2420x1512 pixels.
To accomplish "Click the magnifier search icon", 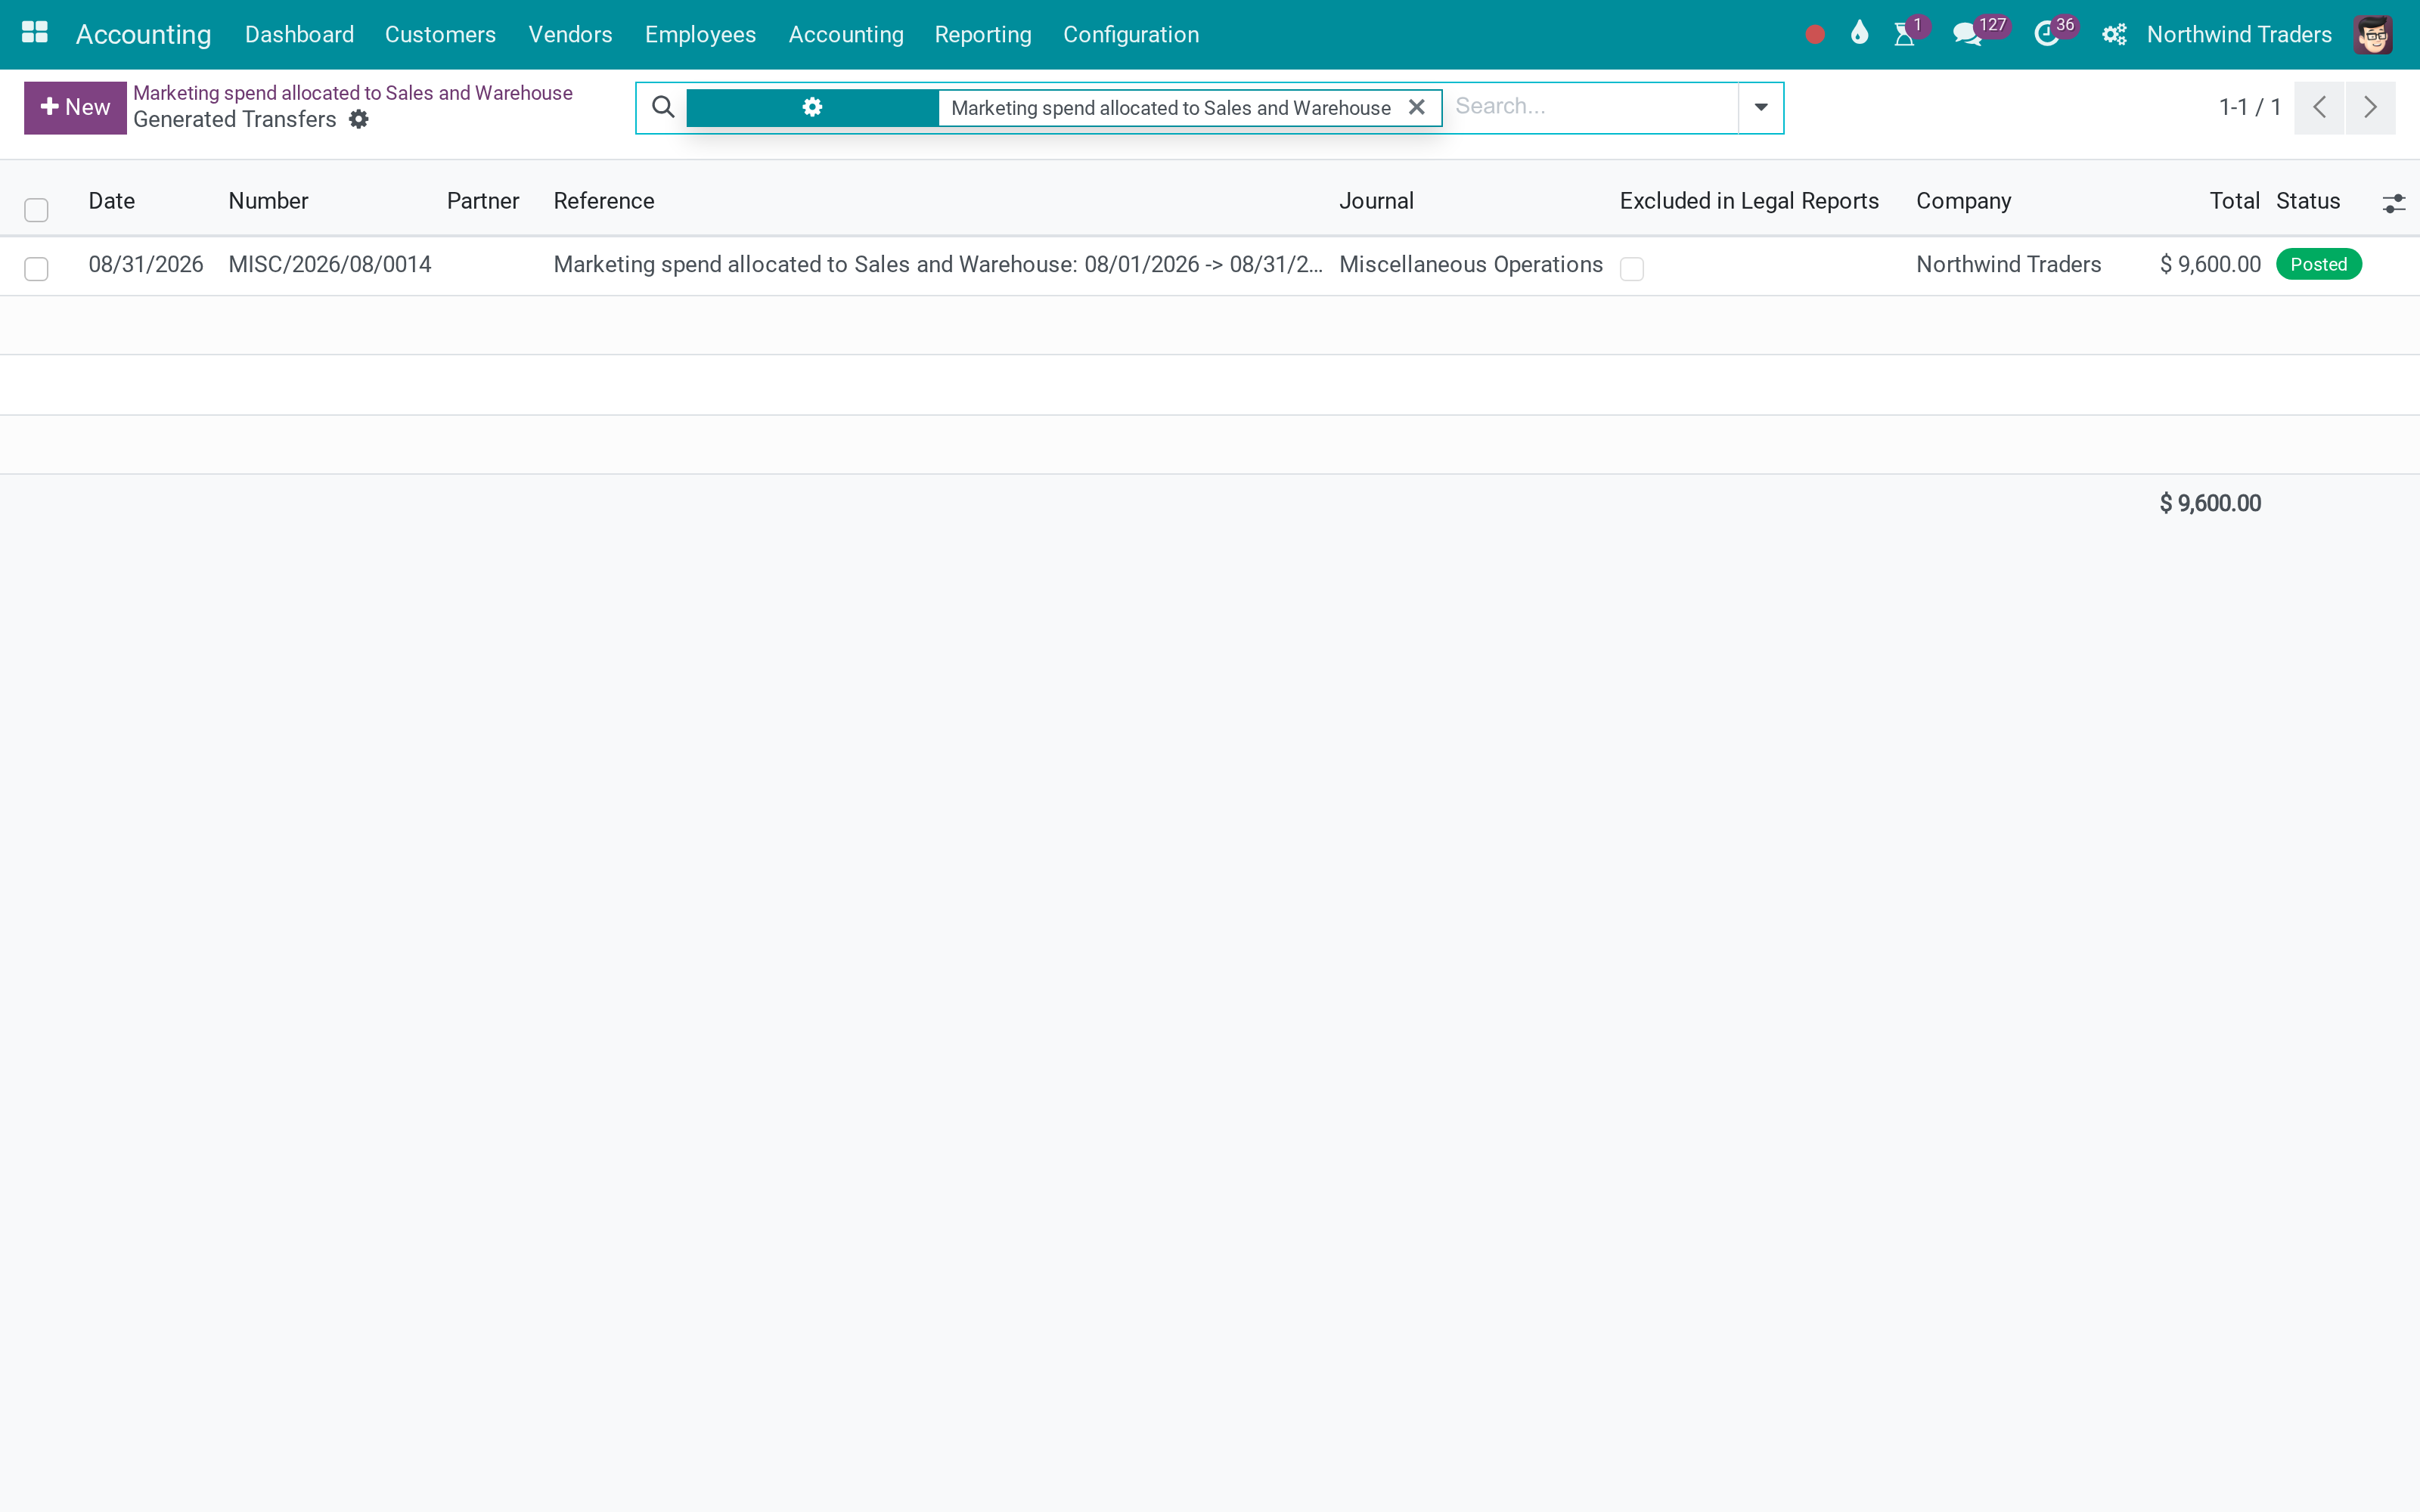I will pyautogui.click(x=663, y=107).
